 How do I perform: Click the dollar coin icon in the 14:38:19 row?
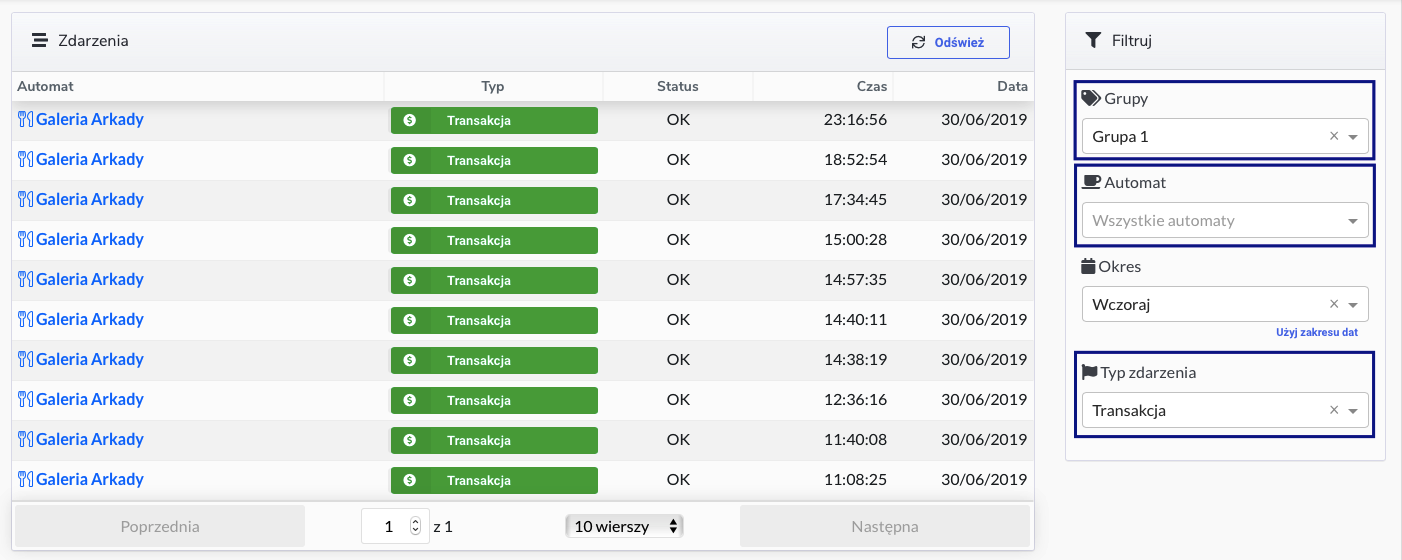409,360
